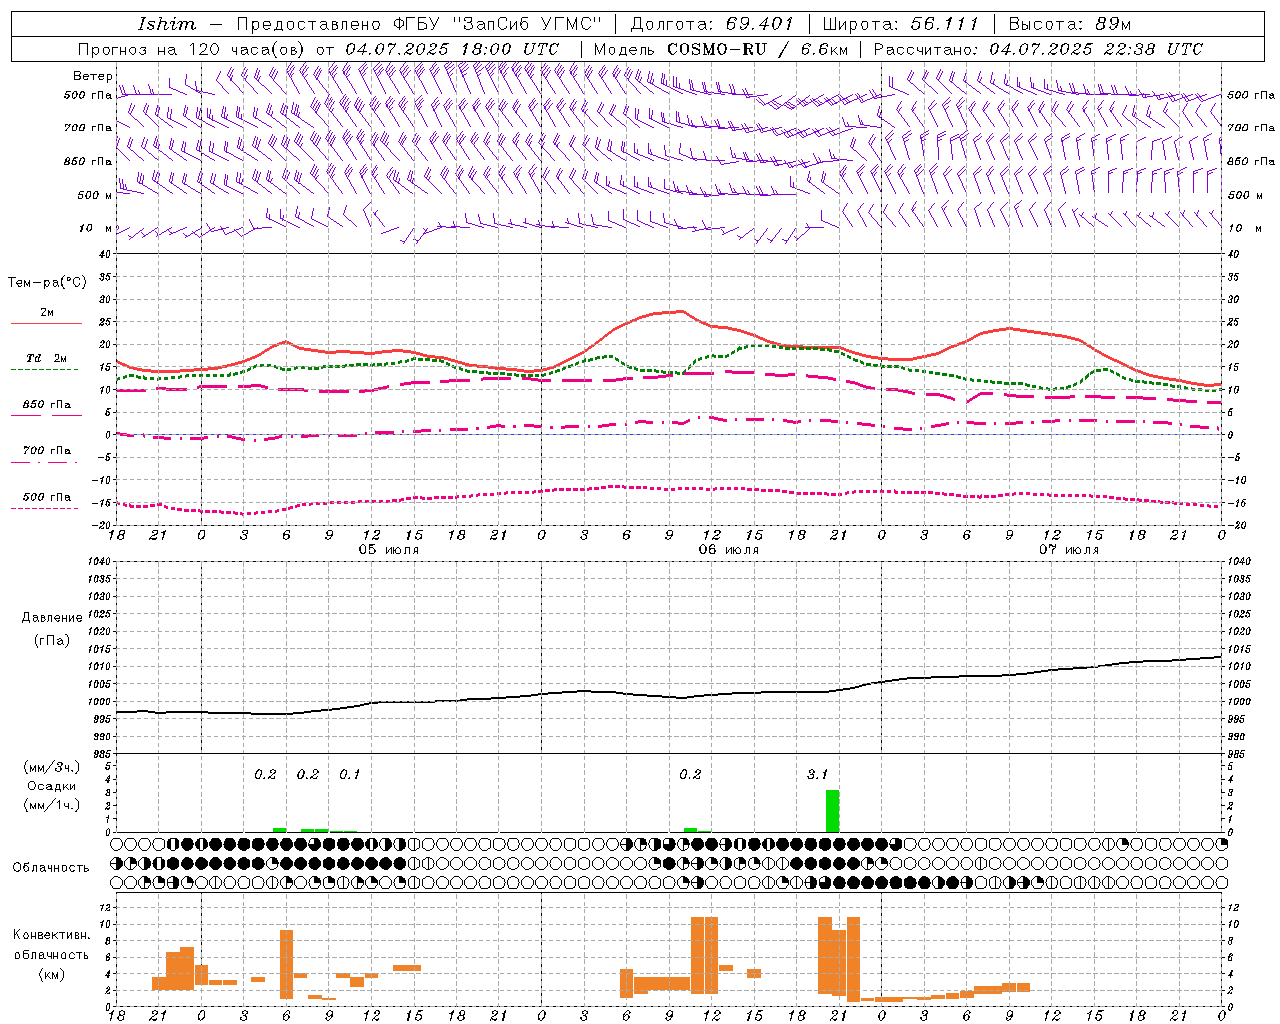
Task: Click the '06 июля' date label
Action: [729, 550]
